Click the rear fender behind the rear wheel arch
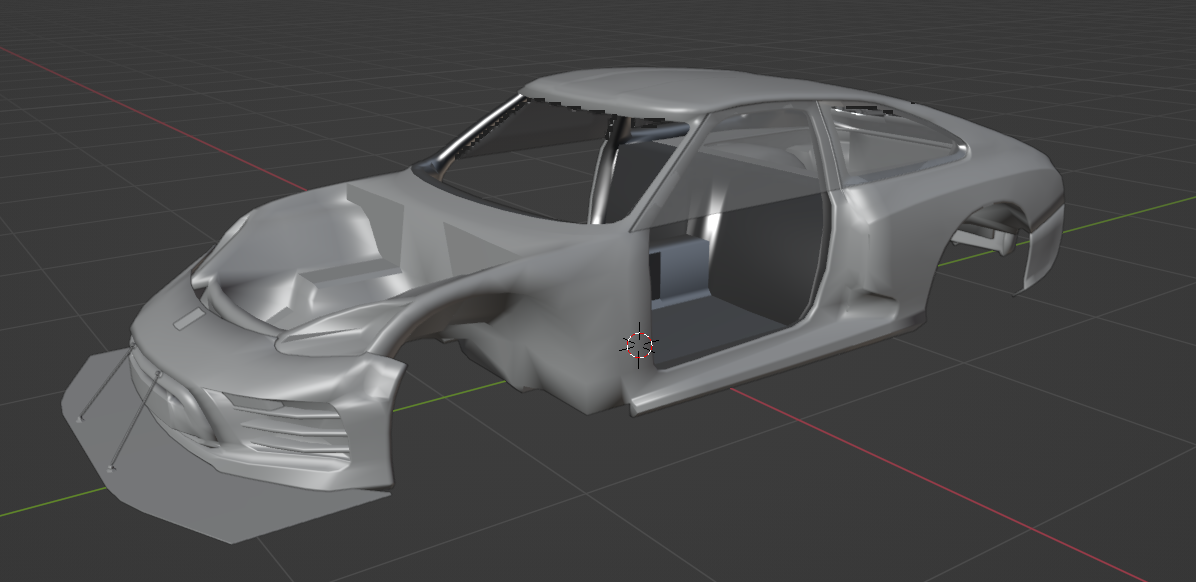Viewport: 1196px width, 582px height. pos(1045,246)
